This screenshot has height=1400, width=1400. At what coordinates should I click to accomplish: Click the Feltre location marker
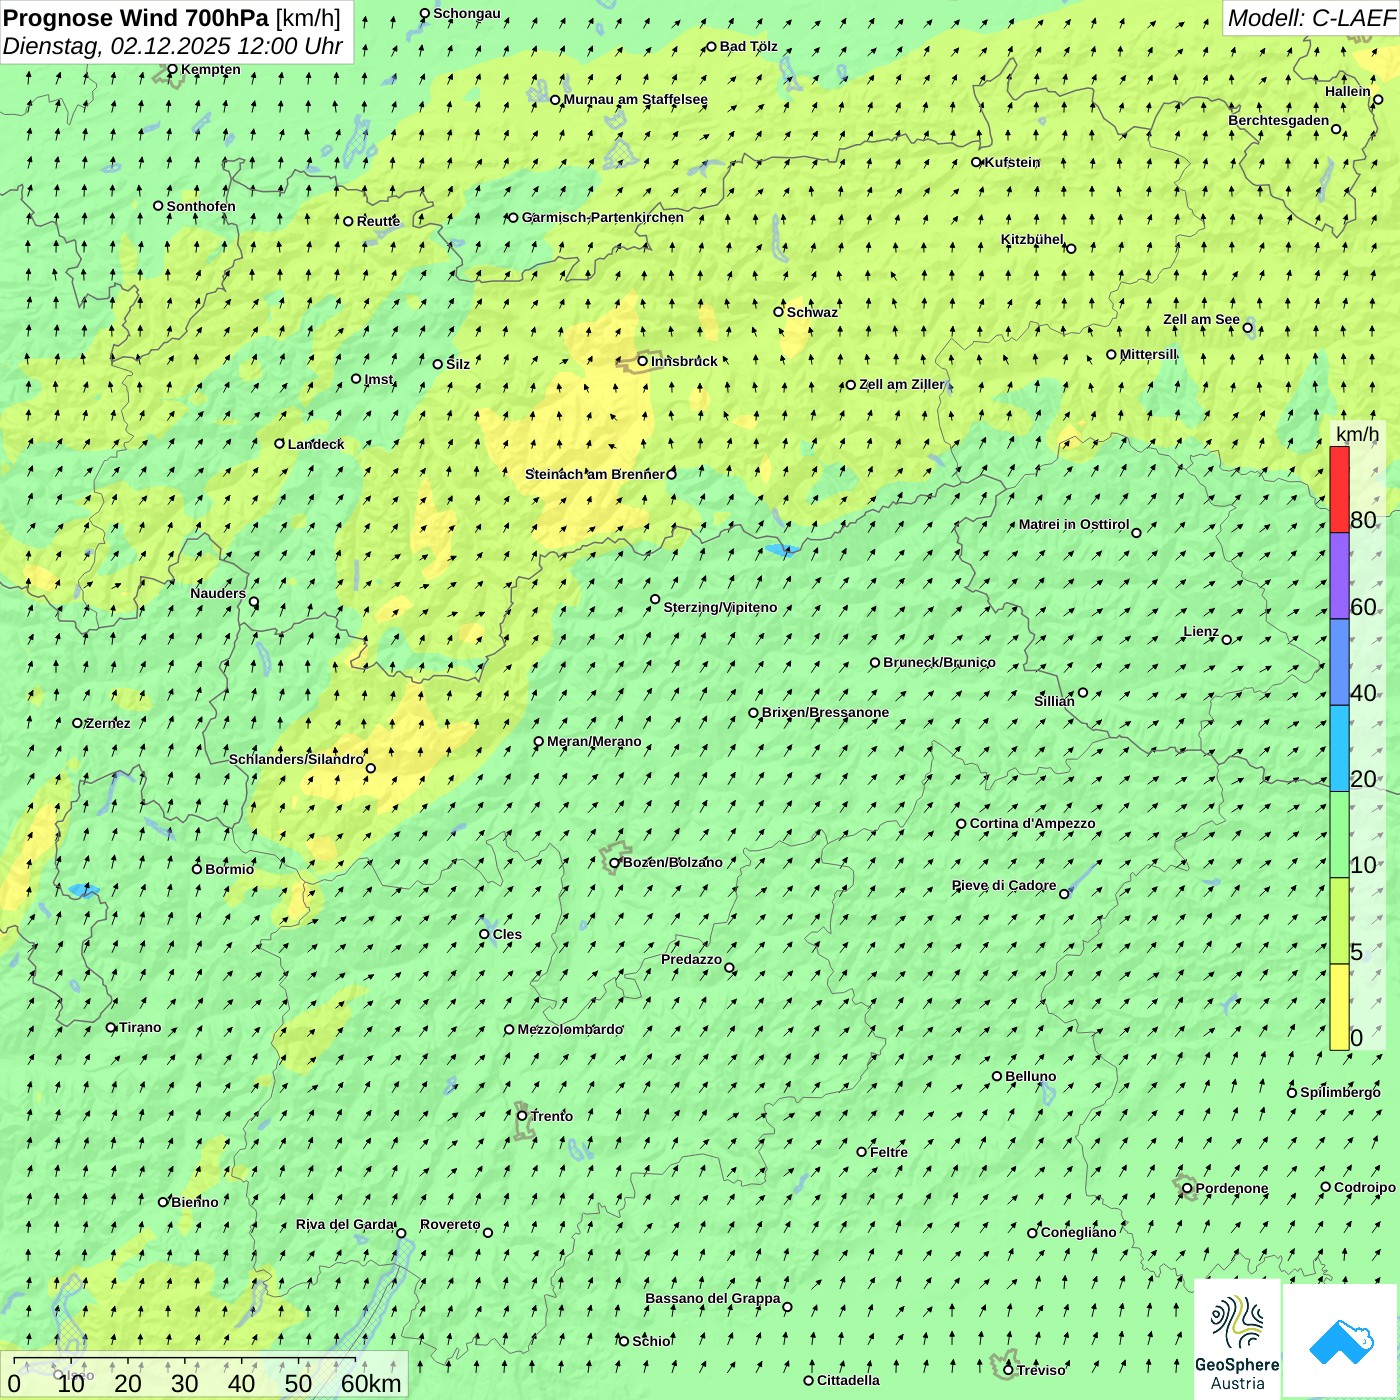click(x=861, y=1152)
